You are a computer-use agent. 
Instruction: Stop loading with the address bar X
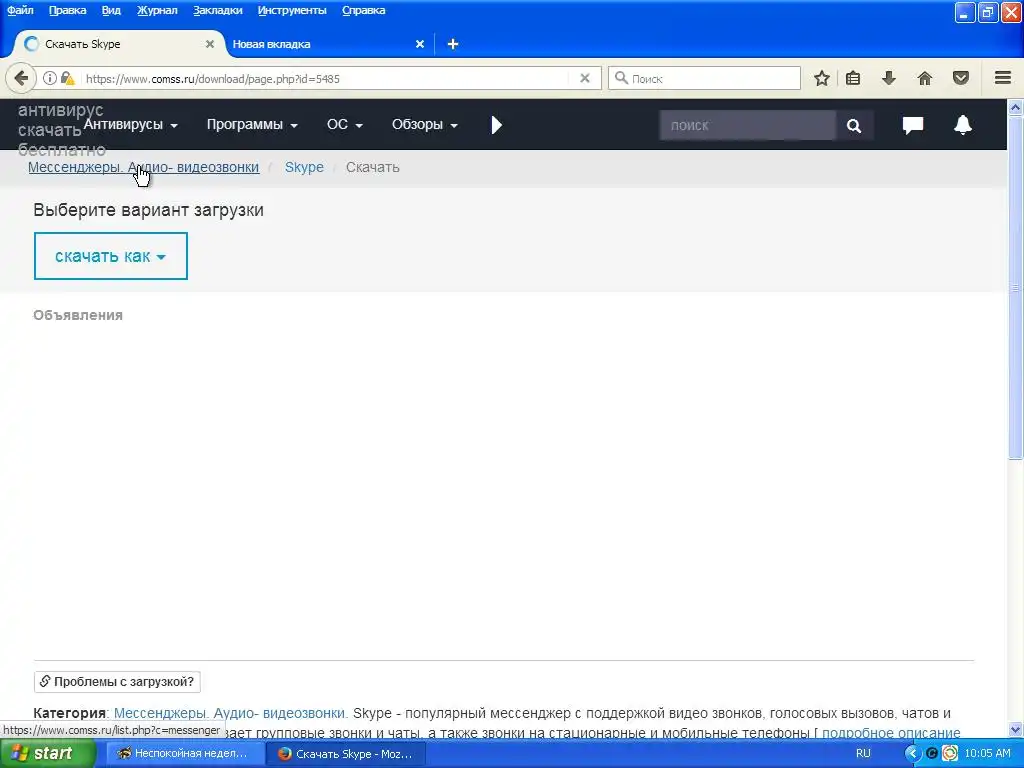click(x=585, y=78)
